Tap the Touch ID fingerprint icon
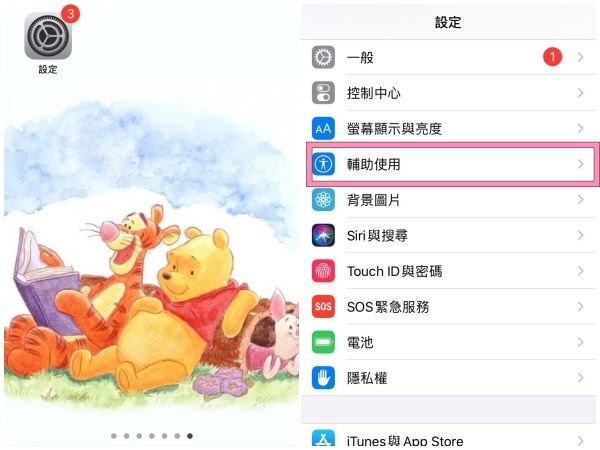600x450 pixels. 323,271
